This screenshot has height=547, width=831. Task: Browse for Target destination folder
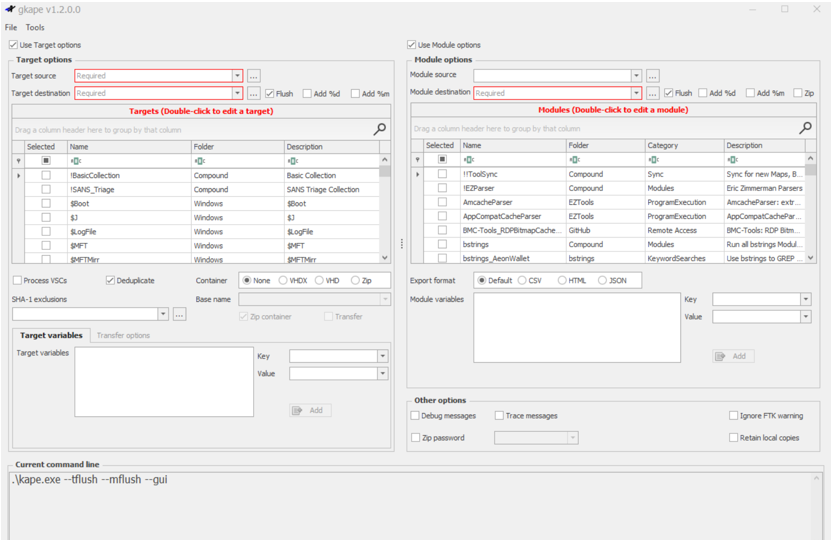[253, 93]
